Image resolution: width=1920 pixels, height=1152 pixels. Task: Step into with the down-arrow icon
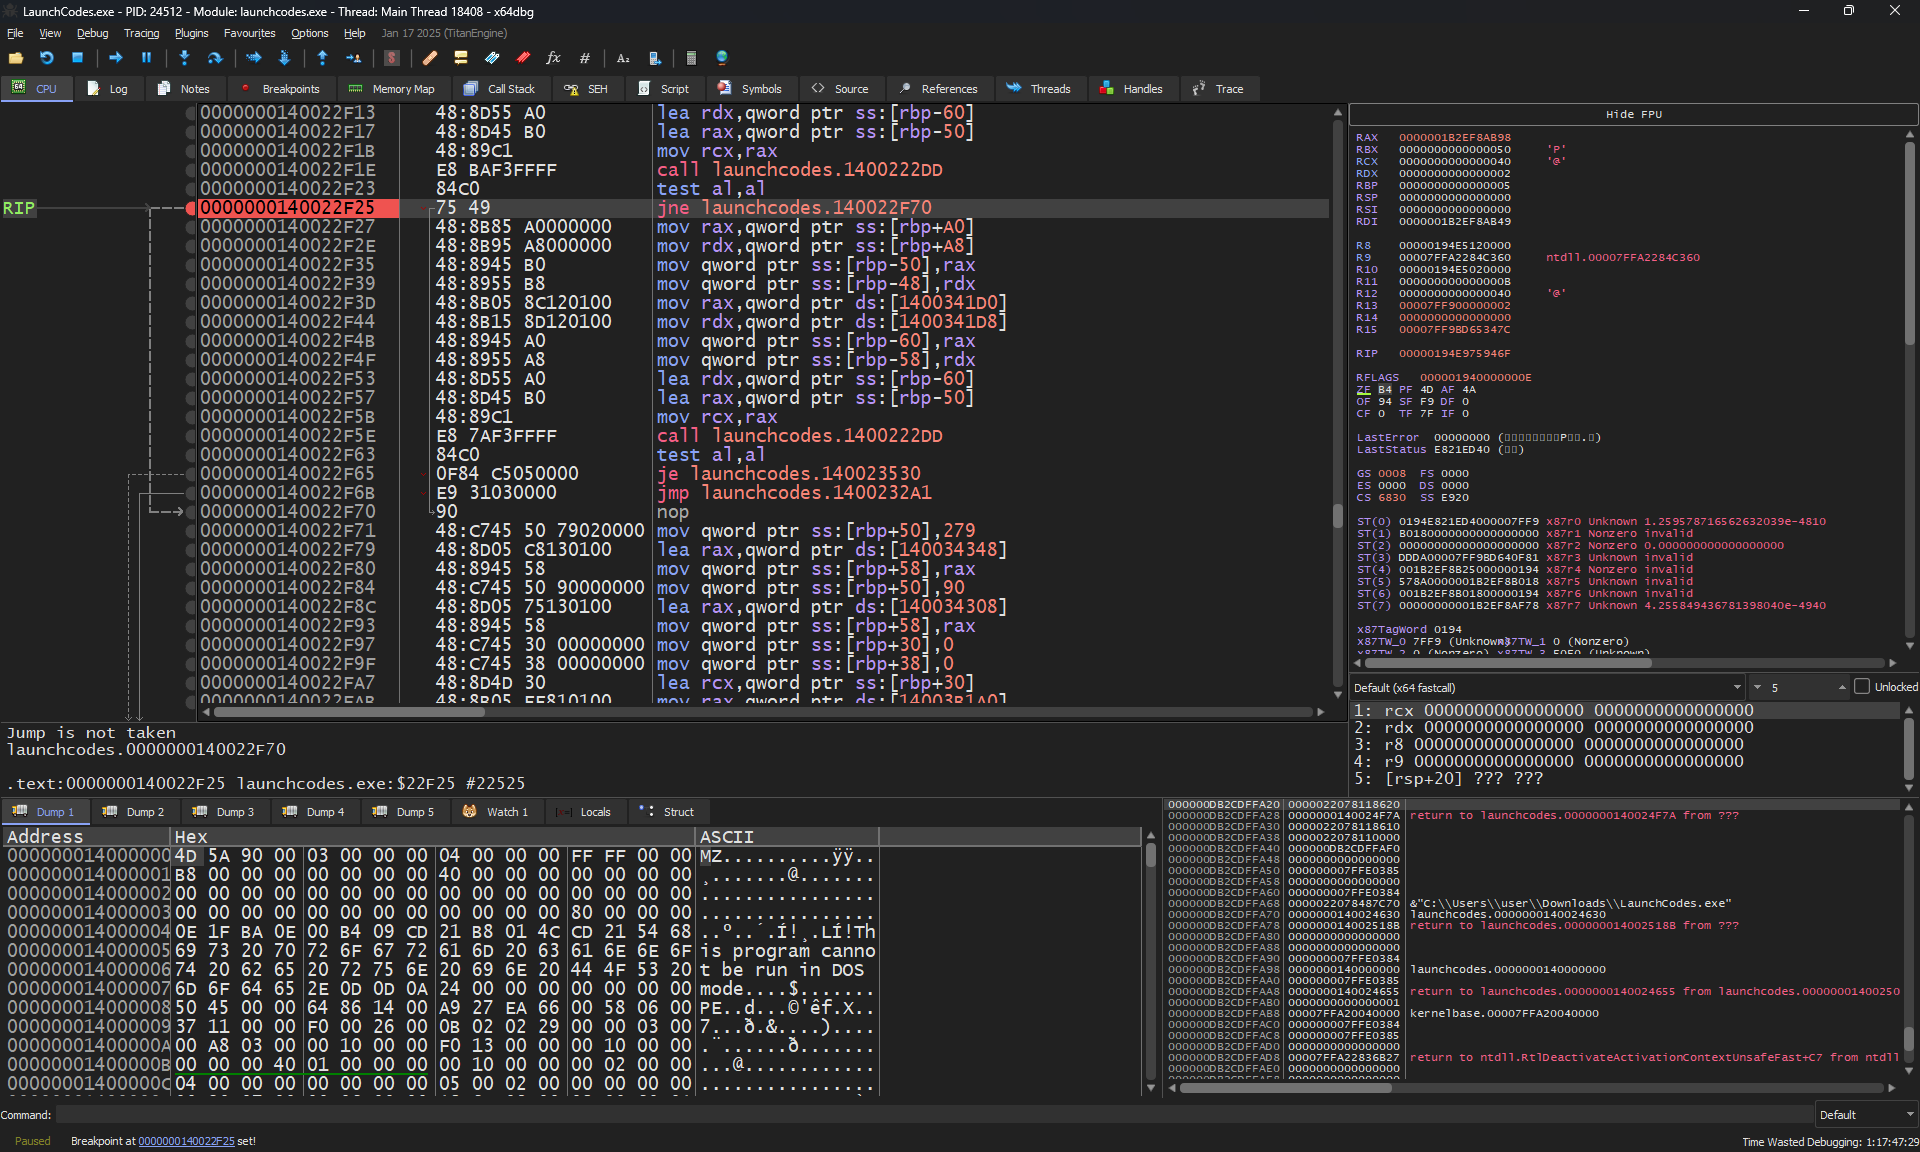[184, 58]
